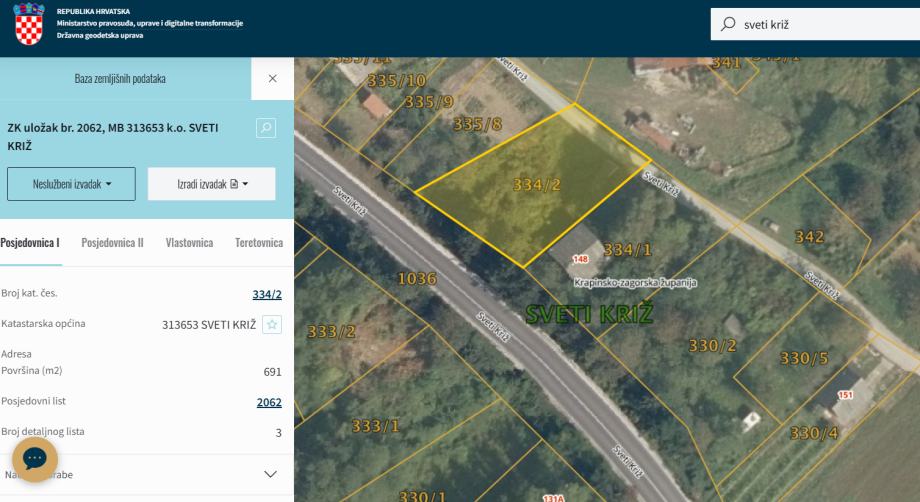Click parcel label 330/4 on map
Image resolution: width=920 pixels, height=502 pixels.
(x=814, y=433)
